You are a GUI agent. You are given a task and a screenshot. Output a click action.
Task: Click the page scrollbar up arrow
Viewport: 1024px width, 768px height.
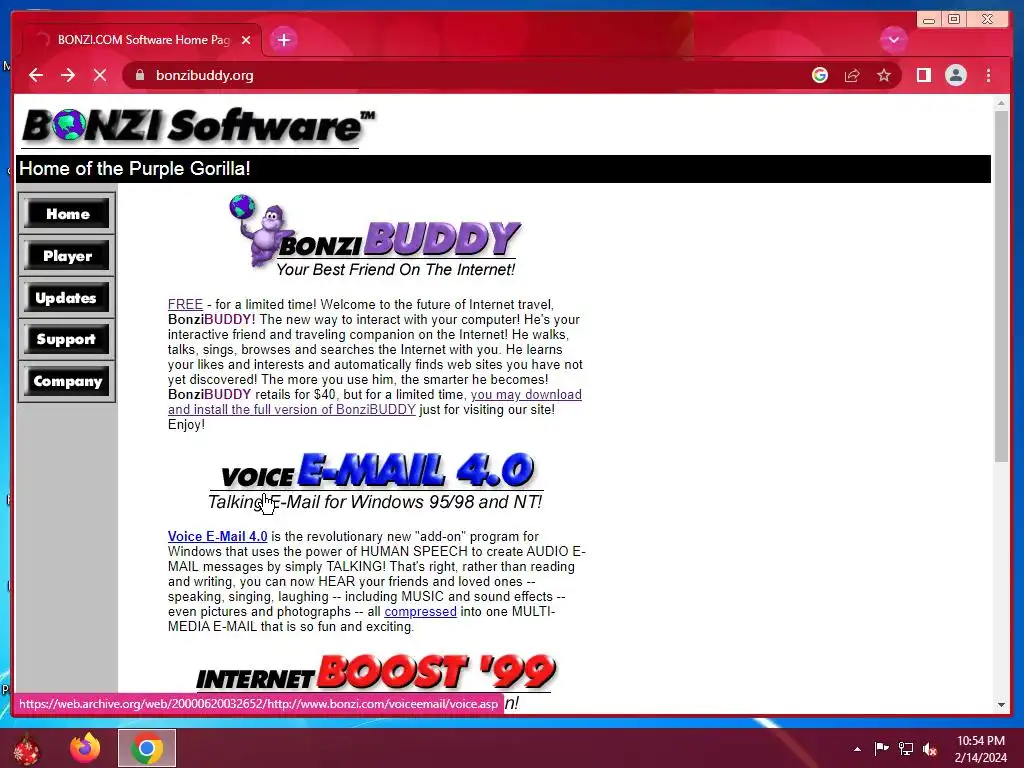click(1001, 103)
